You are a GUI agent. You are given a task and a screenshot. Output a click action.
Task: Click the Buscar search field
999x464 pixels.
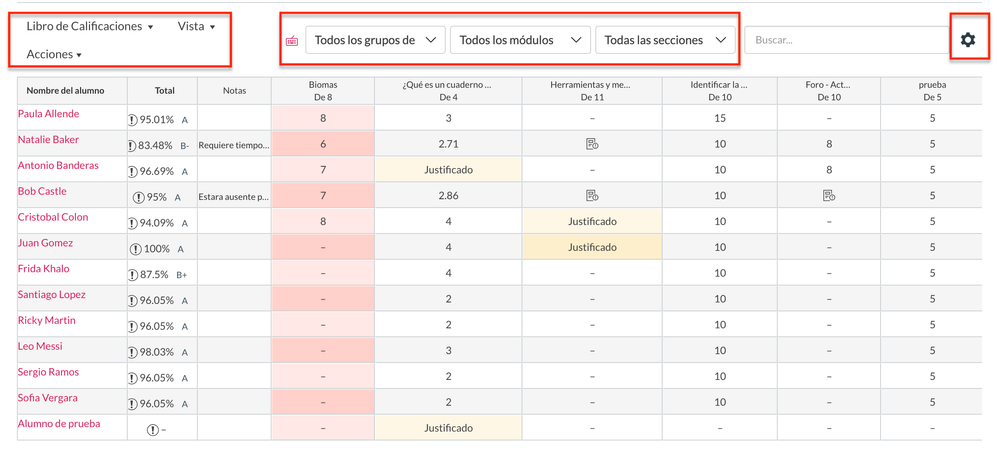[840, 40]
